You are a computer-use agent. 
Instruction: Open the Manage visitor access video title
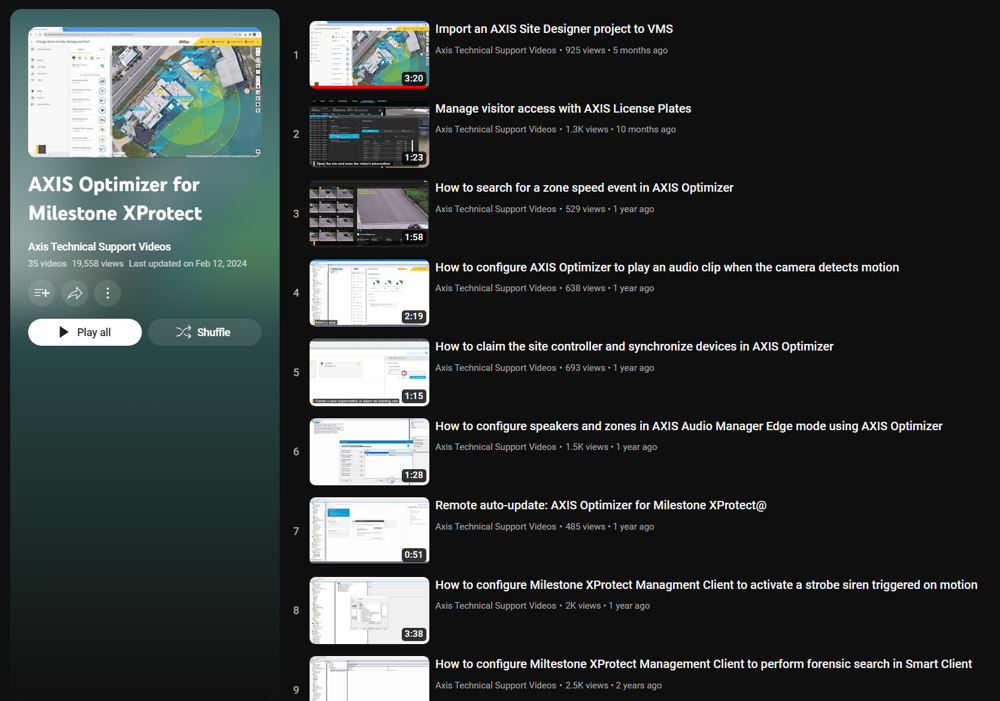563,108
